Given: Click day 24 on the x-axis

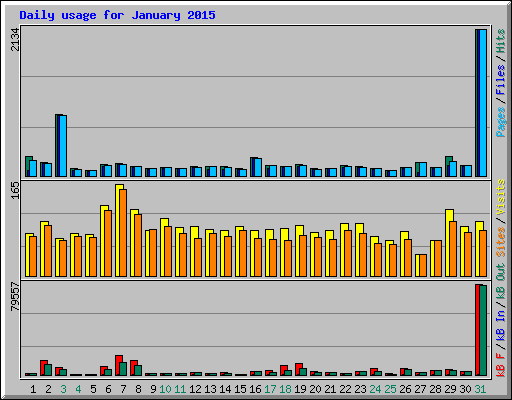Looking at the screenshot, I should click(375, 389).
